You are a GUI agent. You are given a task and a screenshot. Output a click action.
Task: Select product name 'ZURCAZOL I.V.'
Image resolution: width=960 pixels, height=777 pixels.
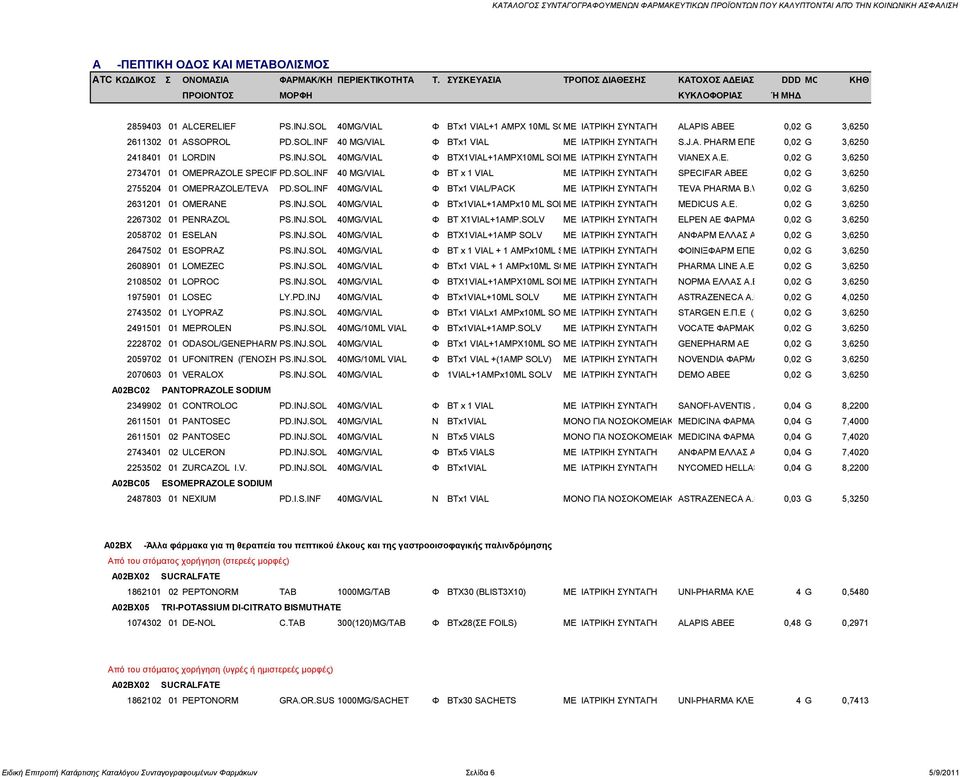(214, 468)
